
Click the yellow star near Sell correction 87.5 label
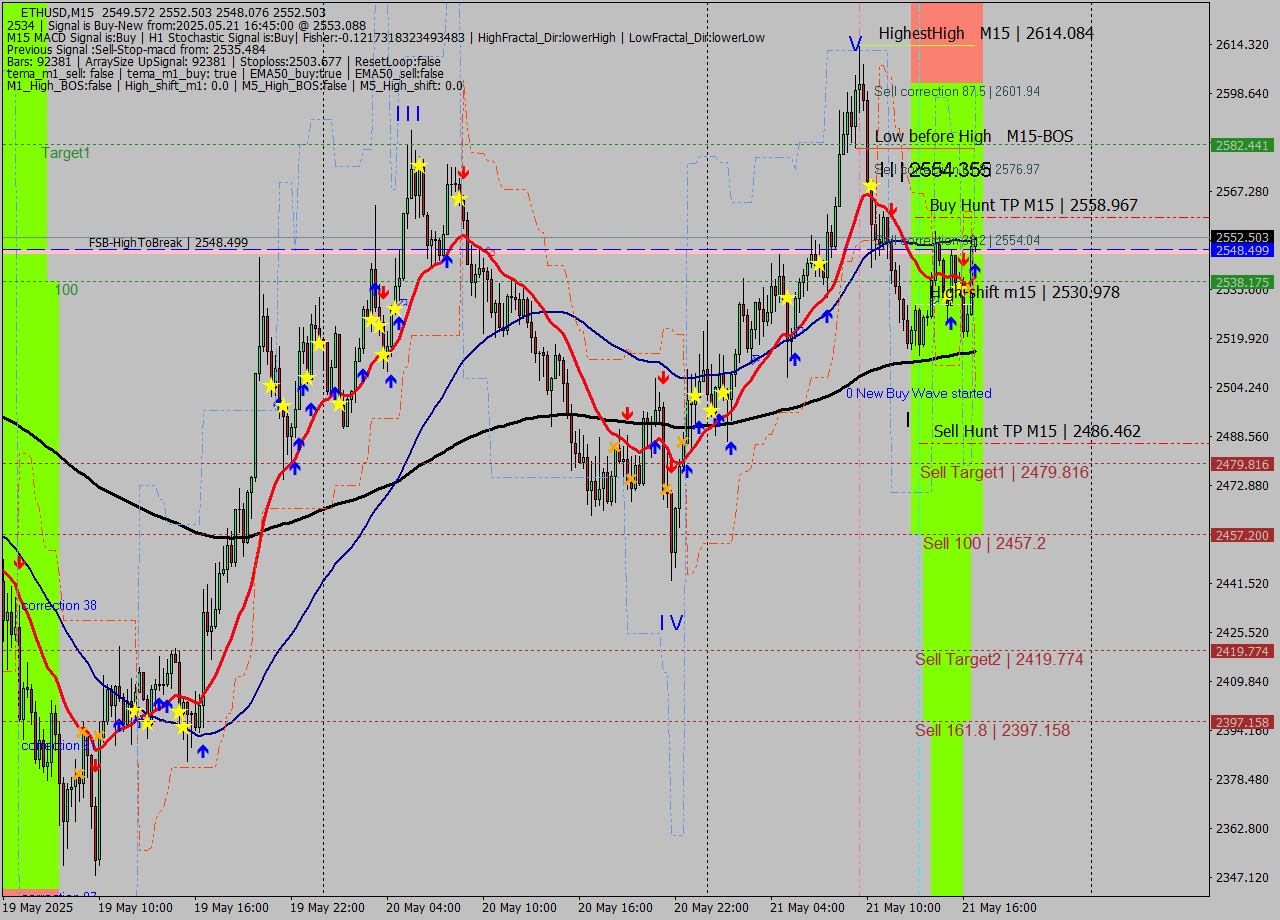click(870, 185)
